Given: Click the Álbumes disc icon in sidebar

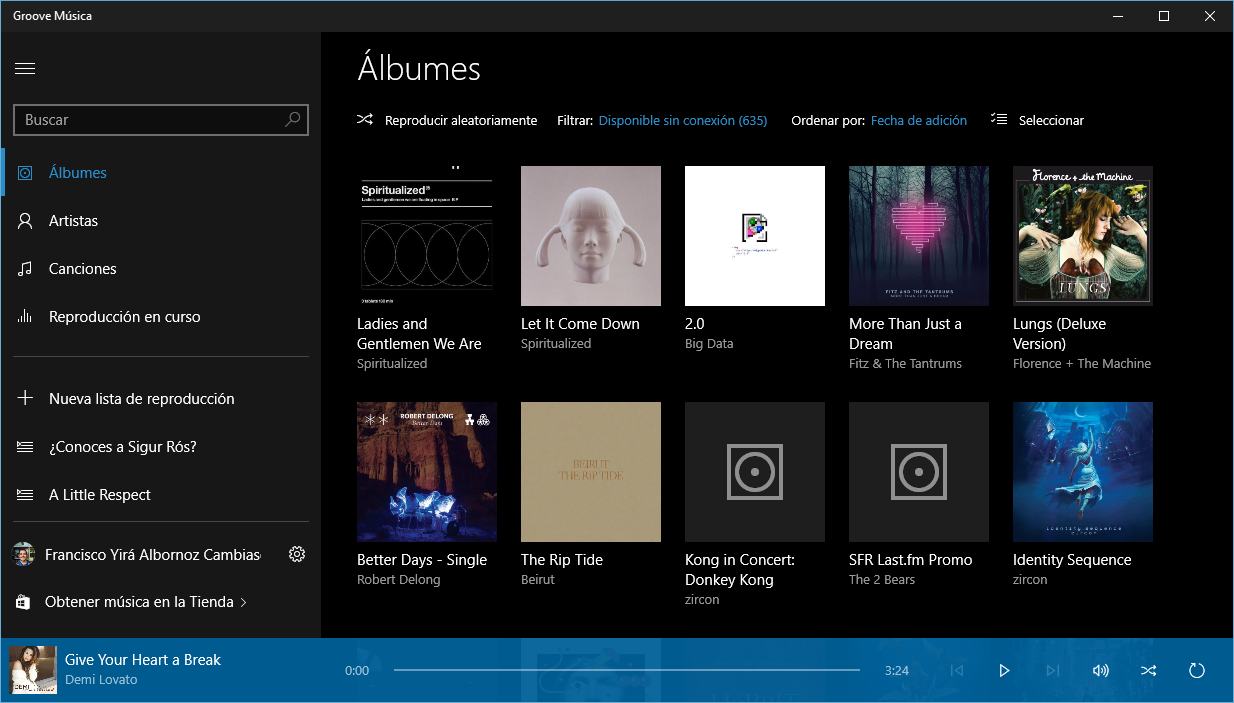Looking at the screenshot, I should tap(25, 173).
